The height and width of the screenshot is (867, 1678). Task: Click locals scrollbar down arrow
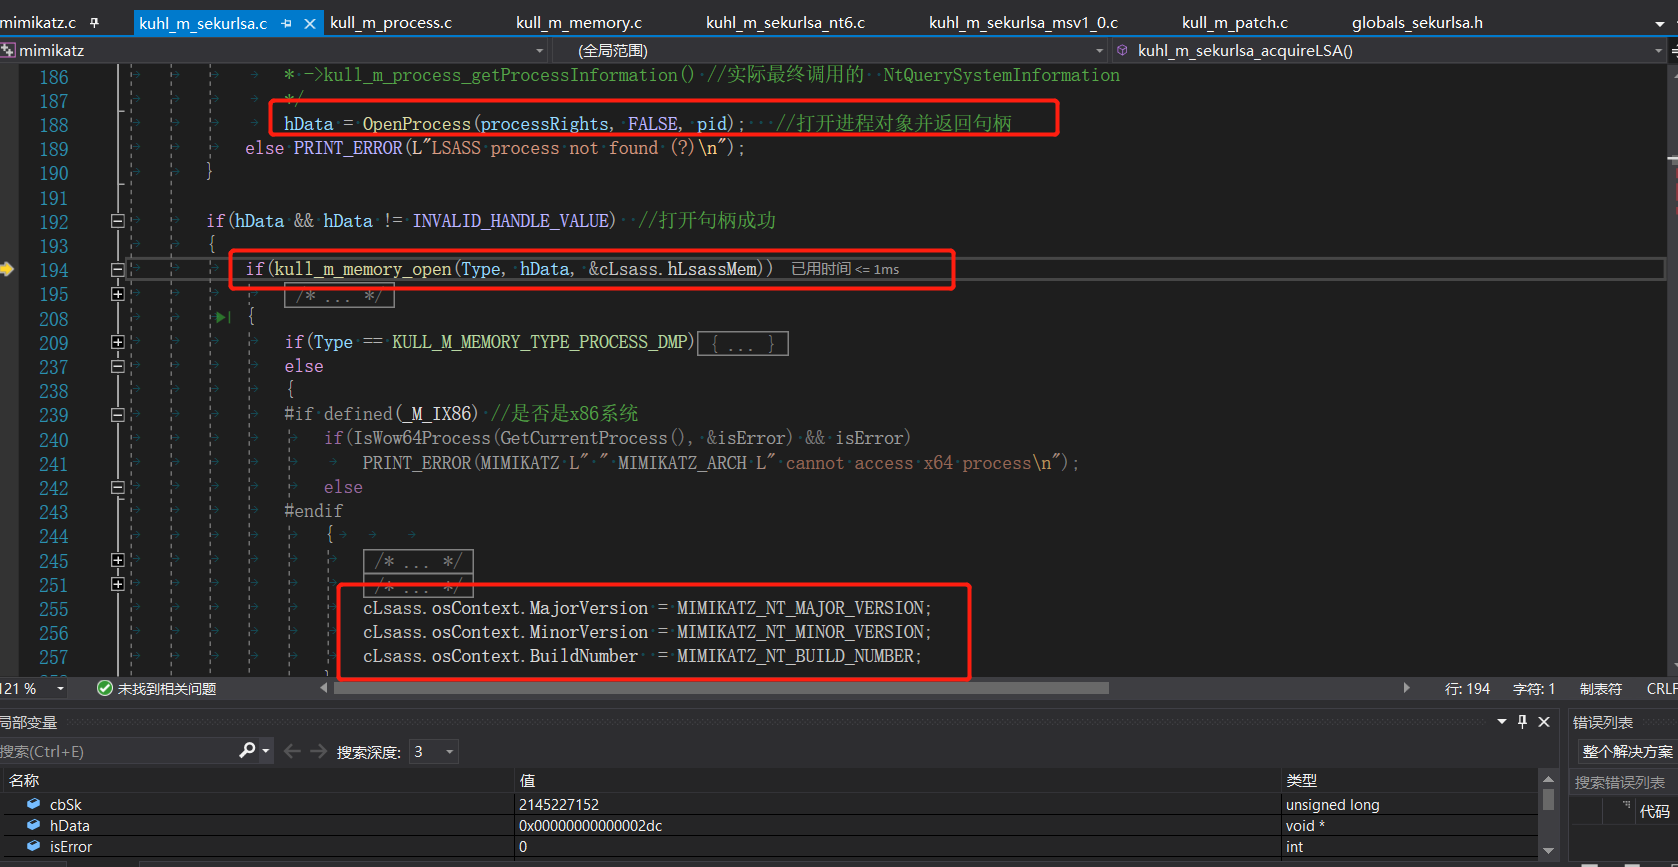1548,851
